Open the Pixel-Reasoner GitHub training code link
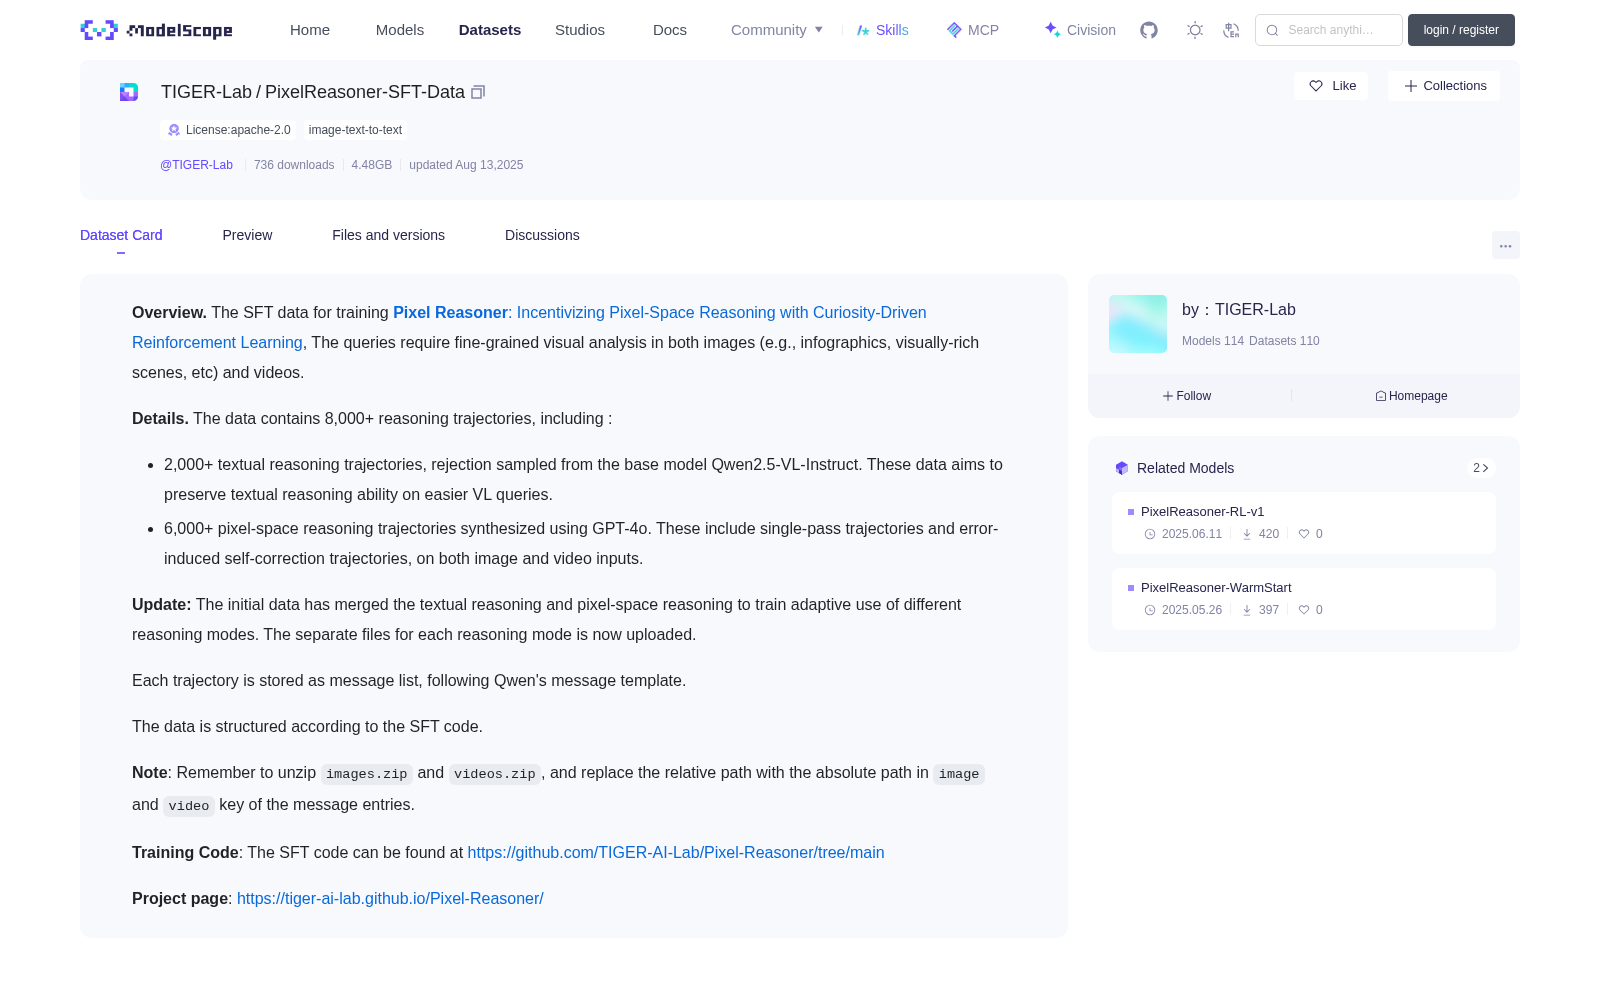This screenshot has width=1600, height=1000. click(x=676, y=853)
